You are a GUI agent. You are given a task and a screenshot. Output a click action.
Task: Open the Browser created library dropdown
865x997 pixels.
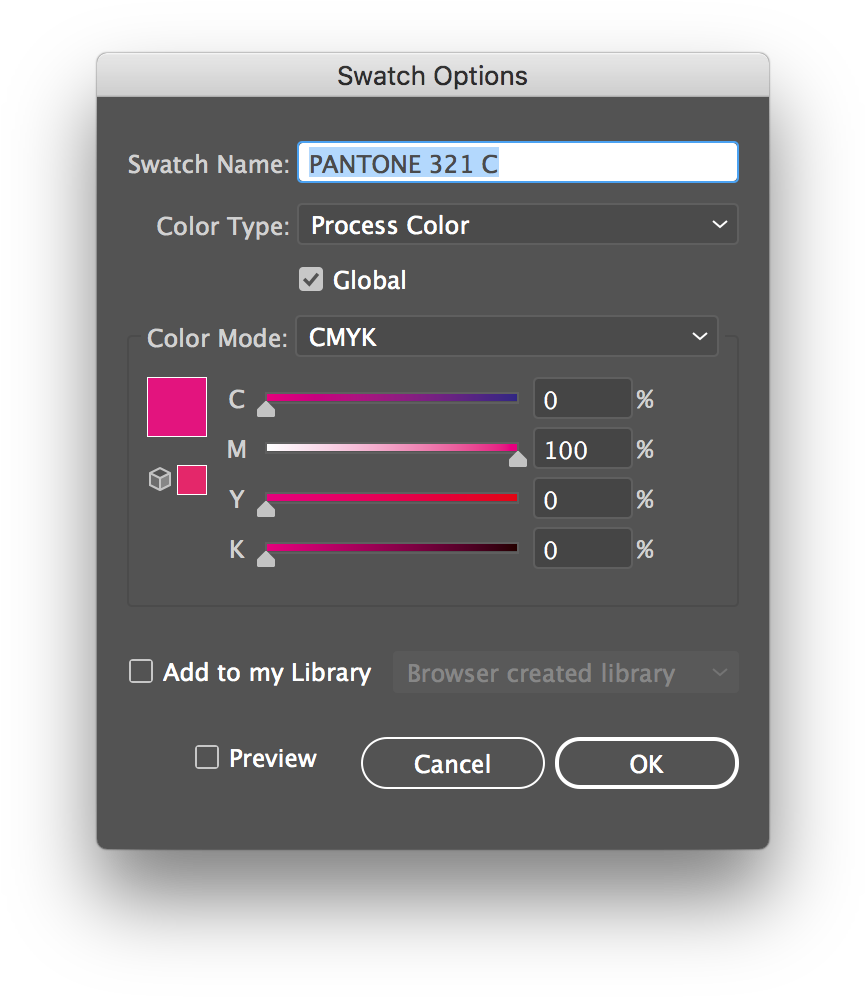pos(566,673)
